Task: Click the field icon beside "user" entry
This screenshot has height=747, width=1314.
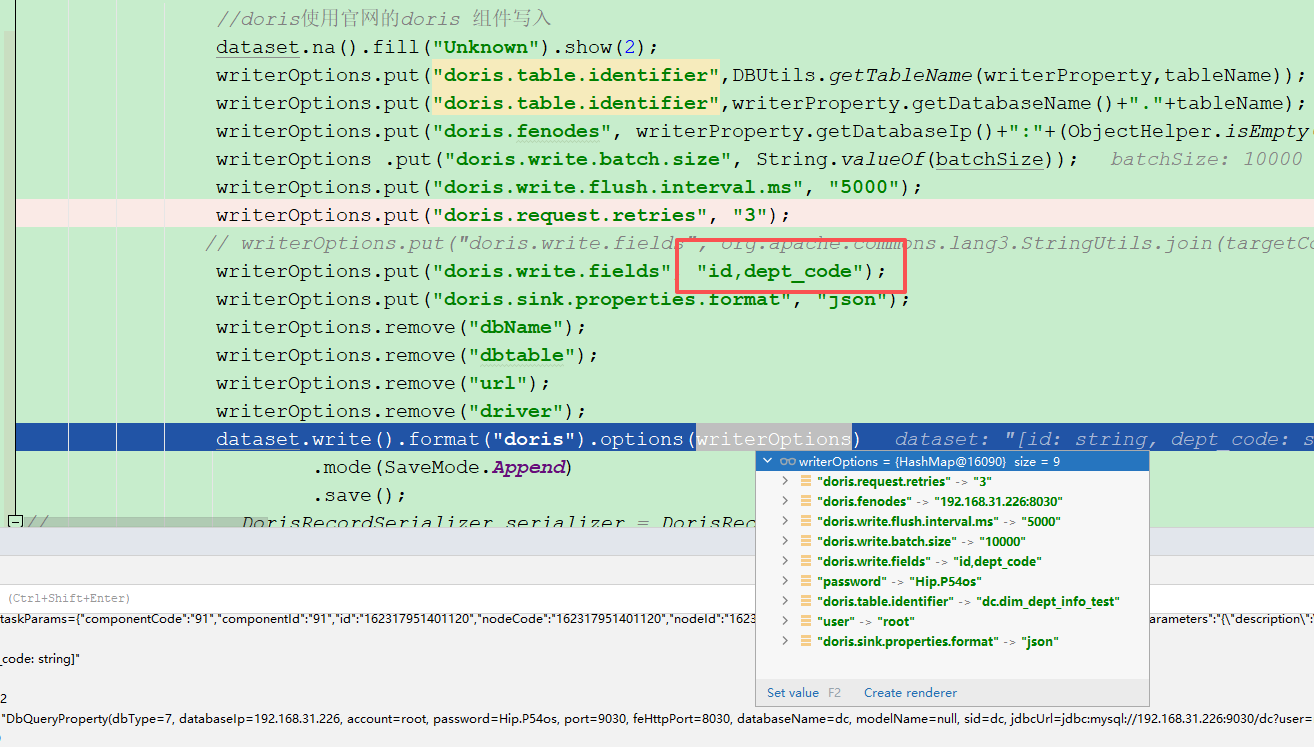Action: (x=806, y=621)
